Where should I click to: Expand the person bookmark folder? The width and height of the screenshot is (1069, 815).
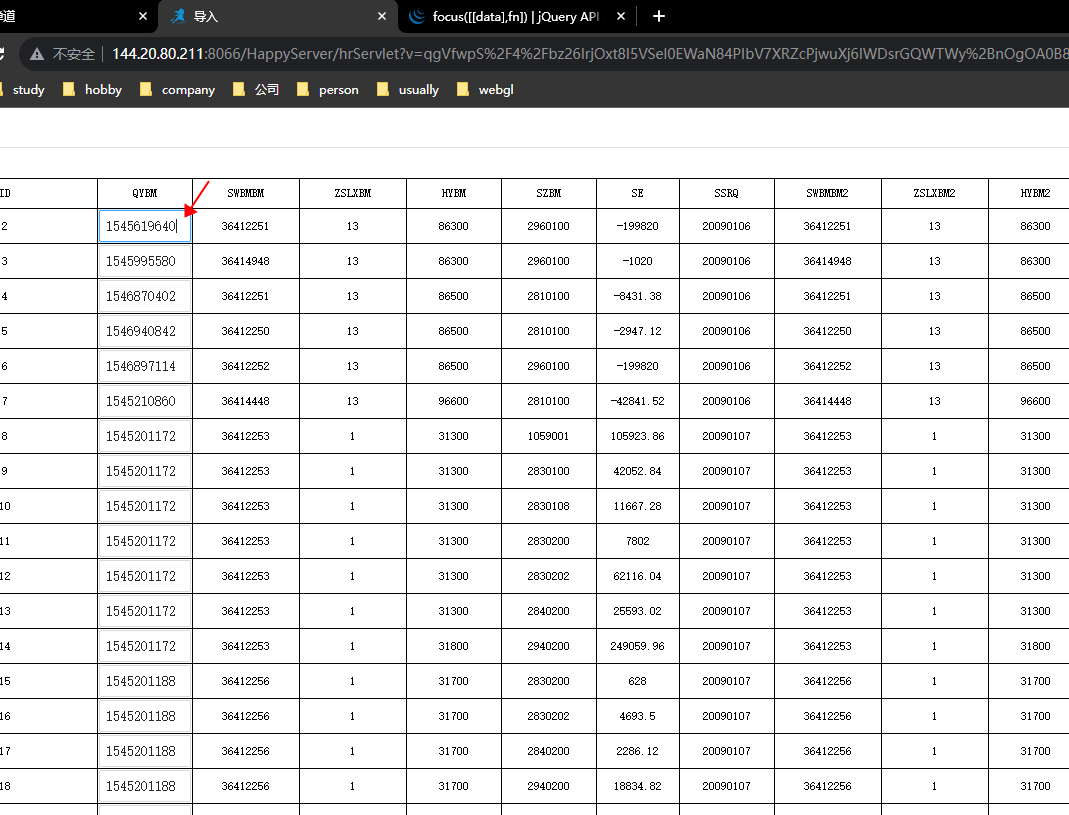point(328,90)
